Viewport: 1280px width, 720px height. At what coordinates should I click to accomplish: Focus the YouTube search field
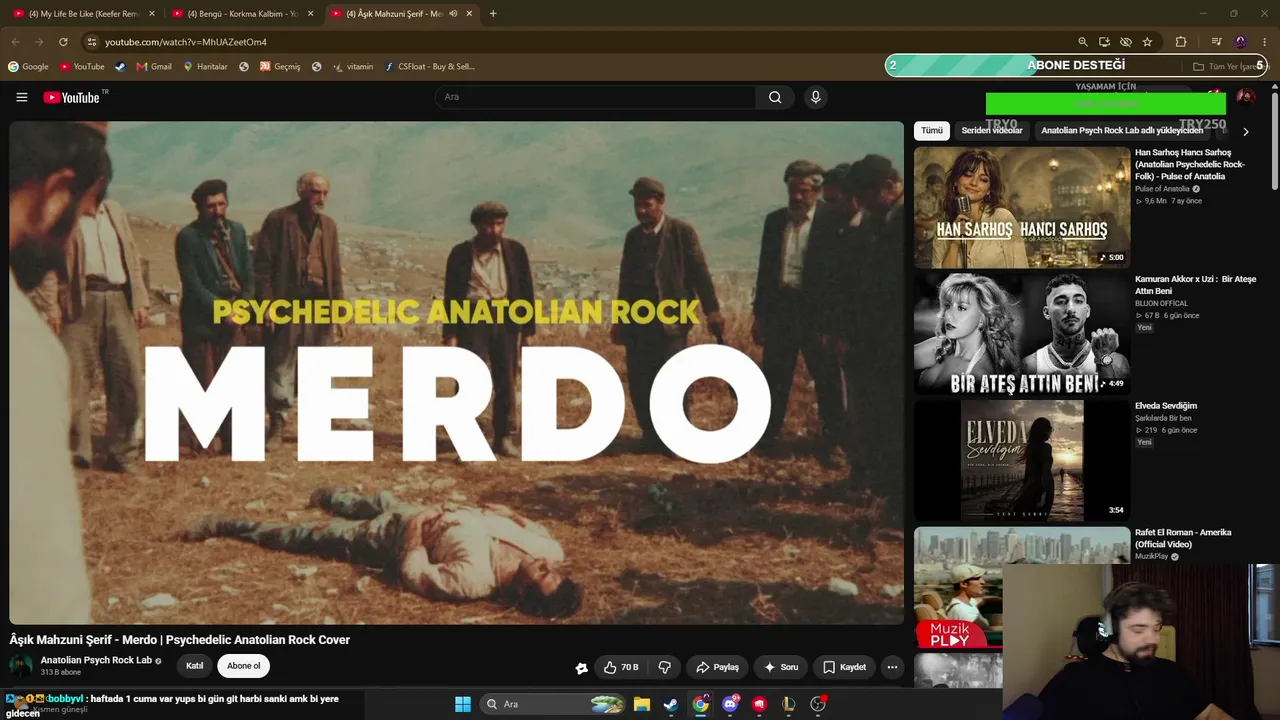596,97
